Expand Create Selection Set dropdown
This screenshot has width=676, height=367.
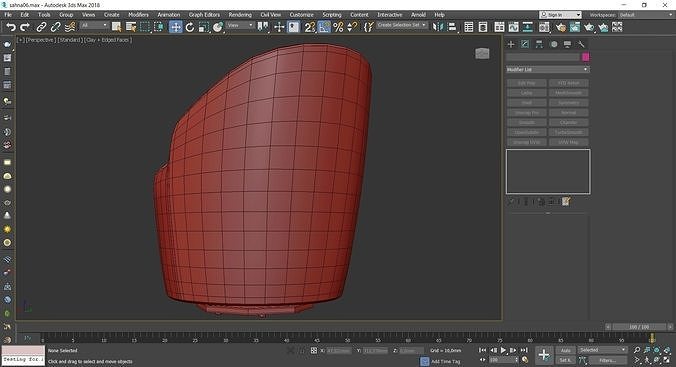tap(401, 25)
